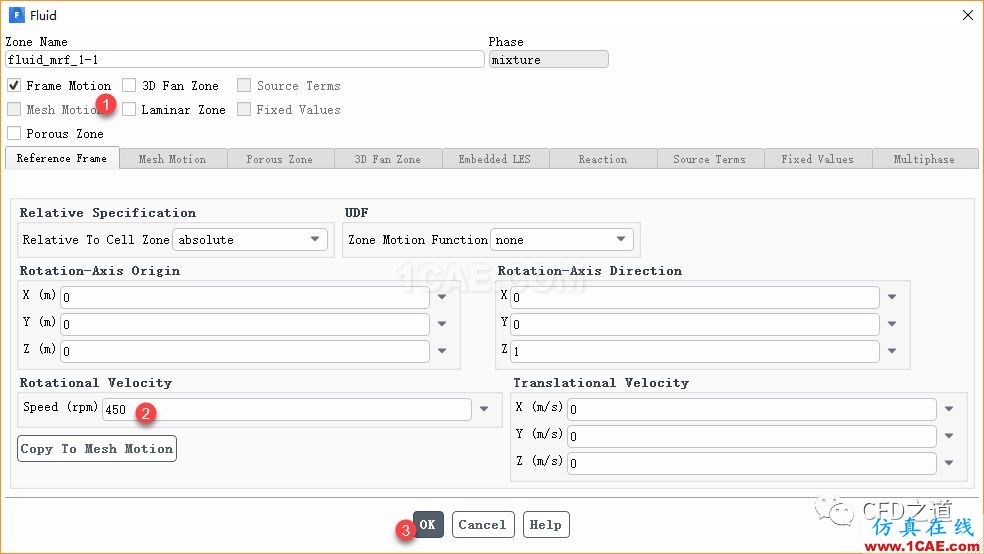984x554 pixels.
Task: Close the Fluid dialog window
Action: [968, 15]
